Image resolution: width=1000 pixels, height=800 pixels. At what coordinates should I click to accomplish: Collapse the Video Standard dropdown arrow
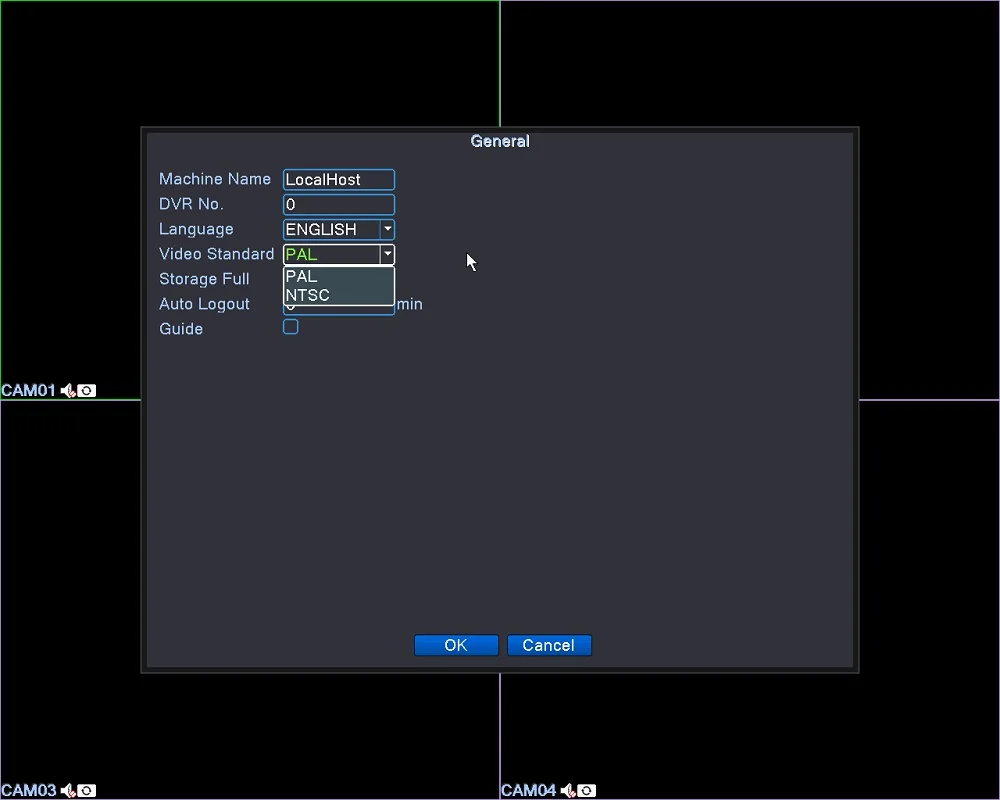tap(387, 254)
